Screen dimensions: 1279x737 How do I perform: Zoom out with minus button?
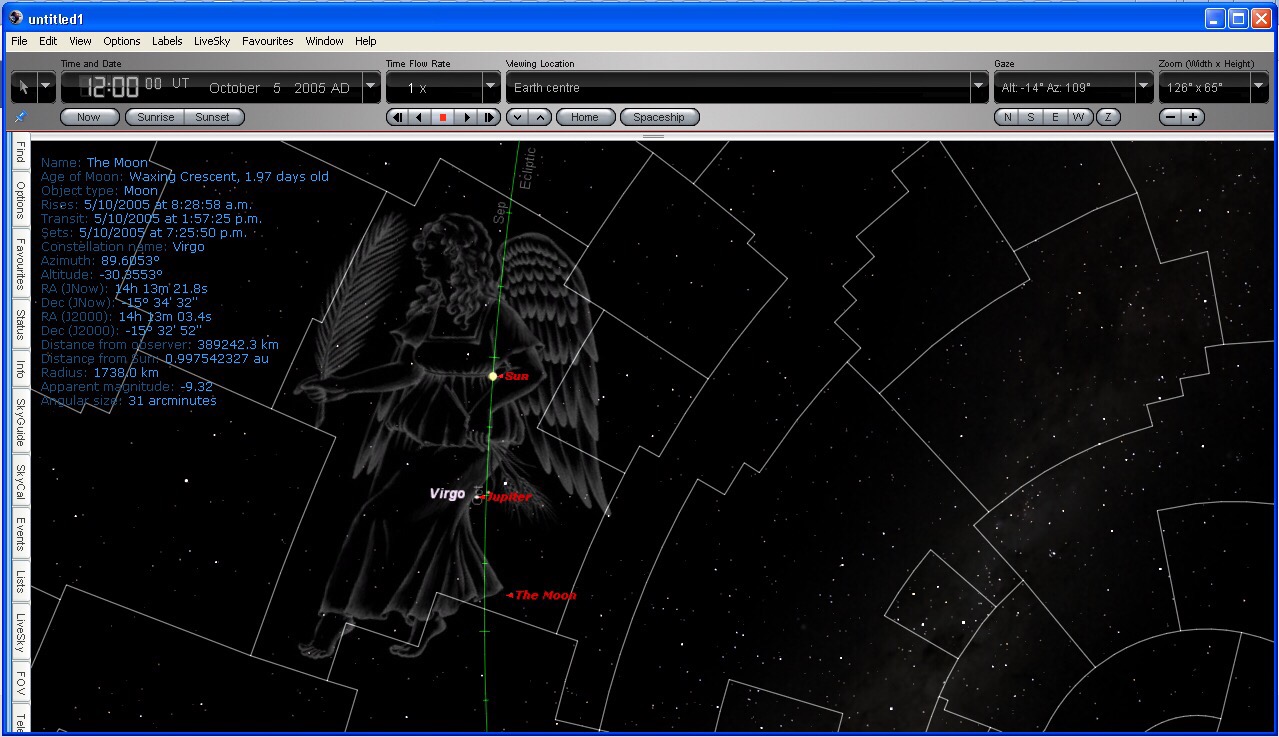[1171, 117]
